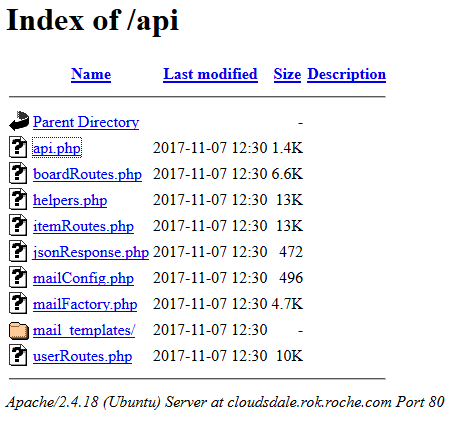Click the unknown-file icon beside boardRoutes.php
This screenshot has width=452, height=421.
pyautogui.click(x=18, y=173)
